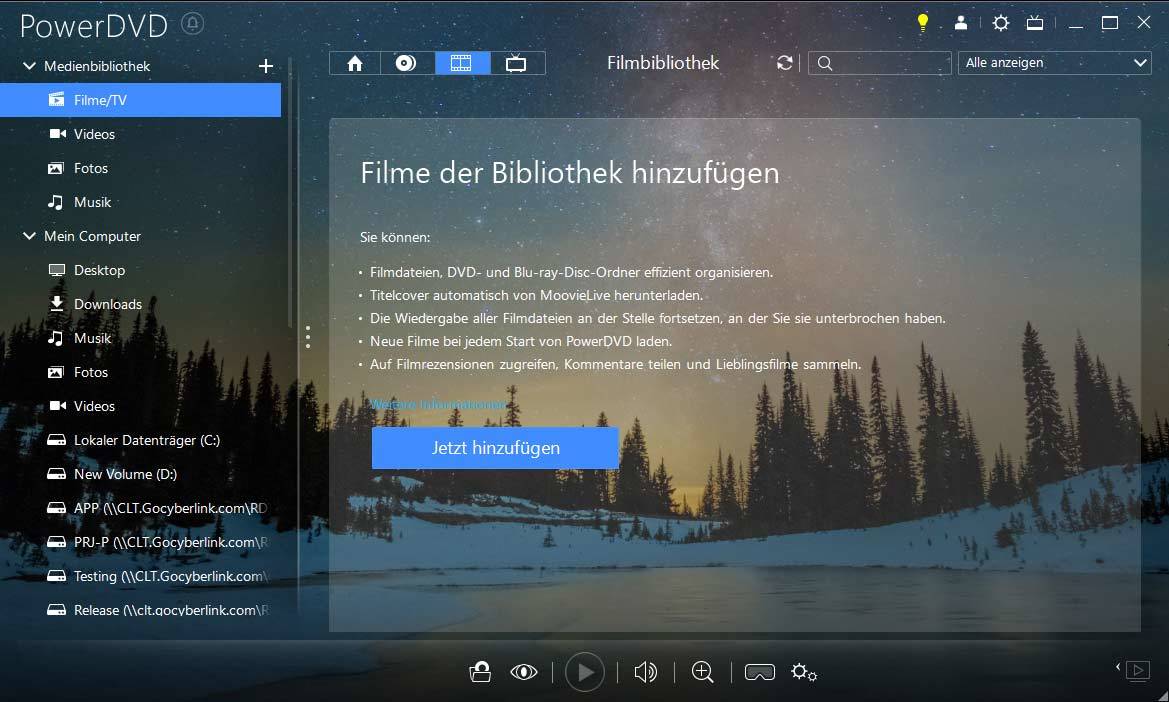Open playback settings gears icon
The width and height of the screenshot is (1169, 702).
[804, 672]
